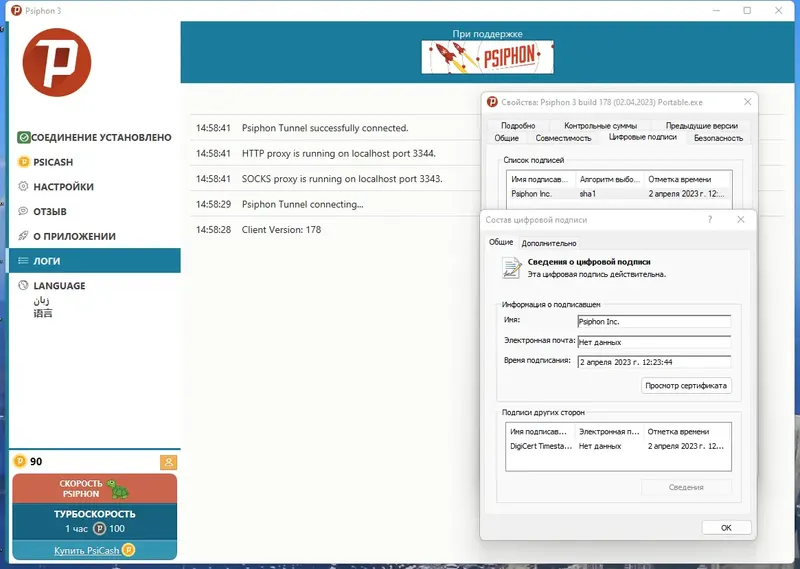Click the settings gear icon beside НАСТРОЙКИ
The height and width of the screenshot is (569, 800).
tap(23, 186)
